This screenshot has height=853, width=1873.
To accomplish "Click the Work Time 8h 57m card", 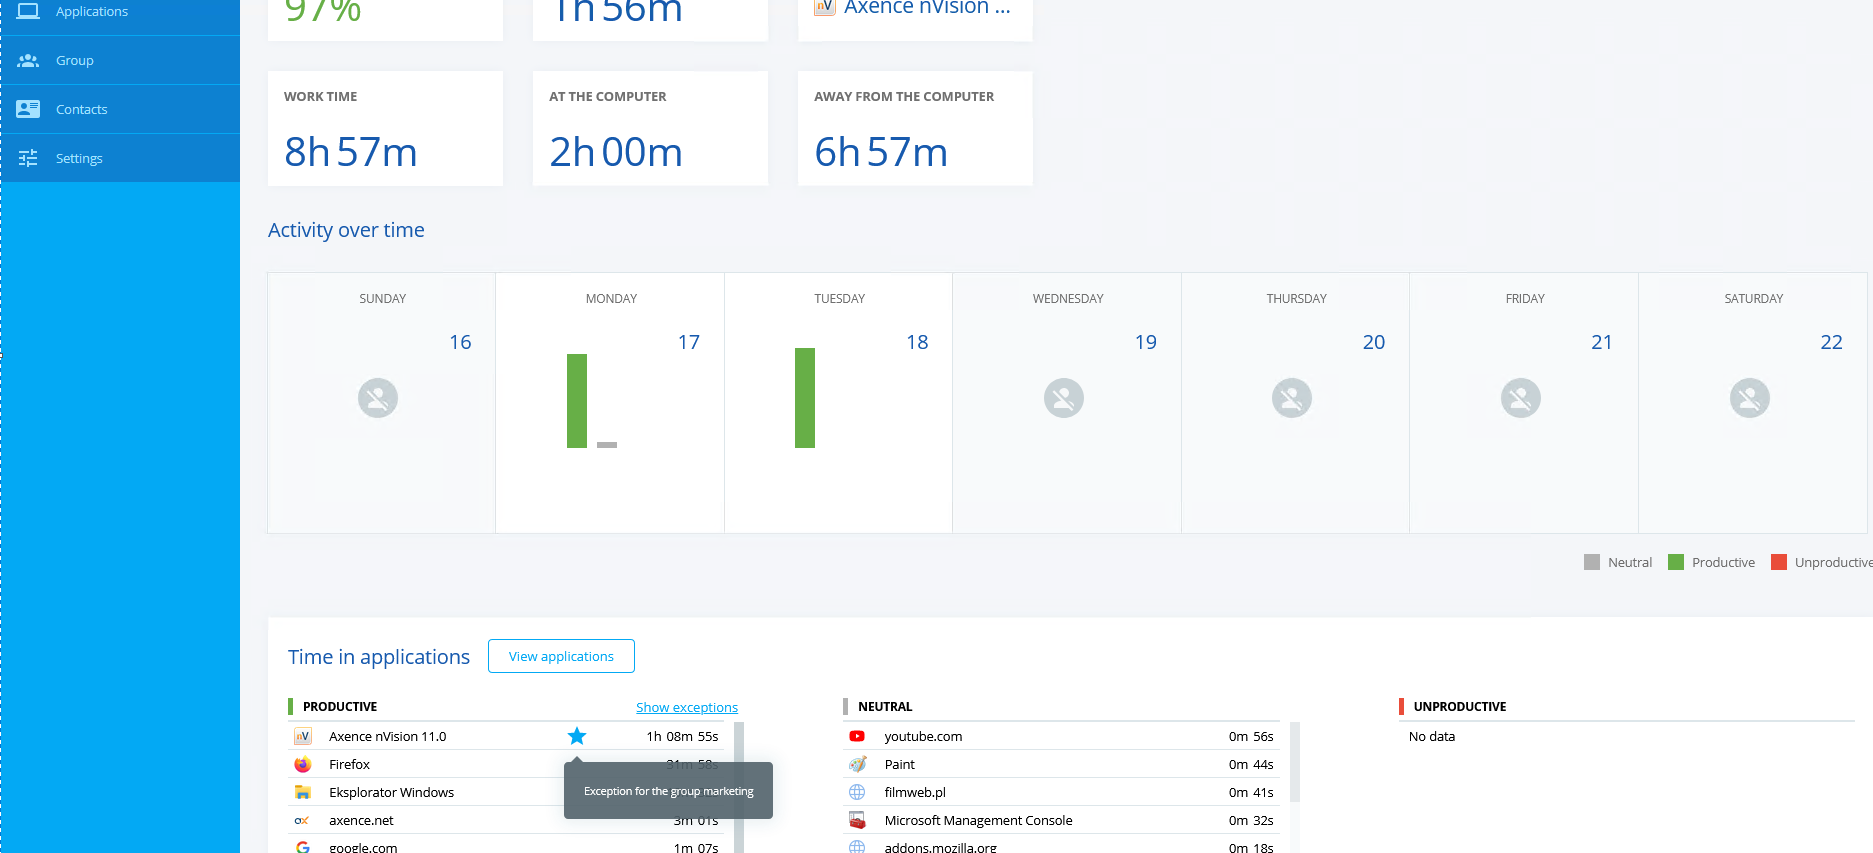I will pyautogui.click(x=385, y=129).
